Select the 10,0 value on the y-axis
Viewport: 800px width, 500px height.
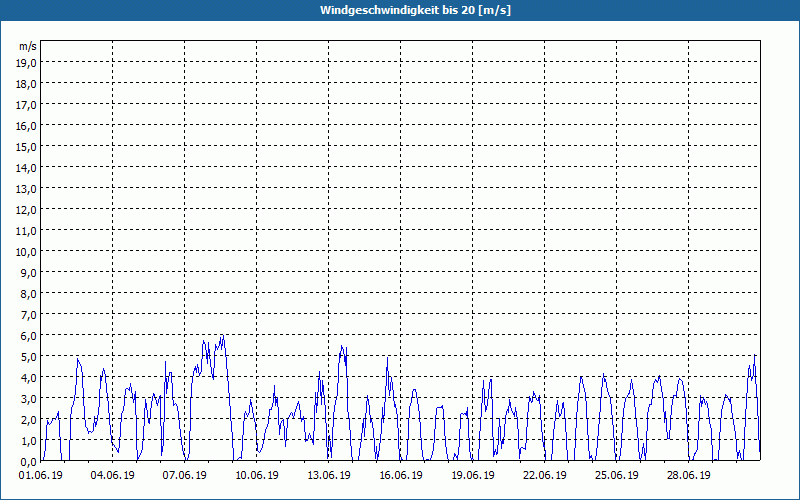tap(27, 251)
